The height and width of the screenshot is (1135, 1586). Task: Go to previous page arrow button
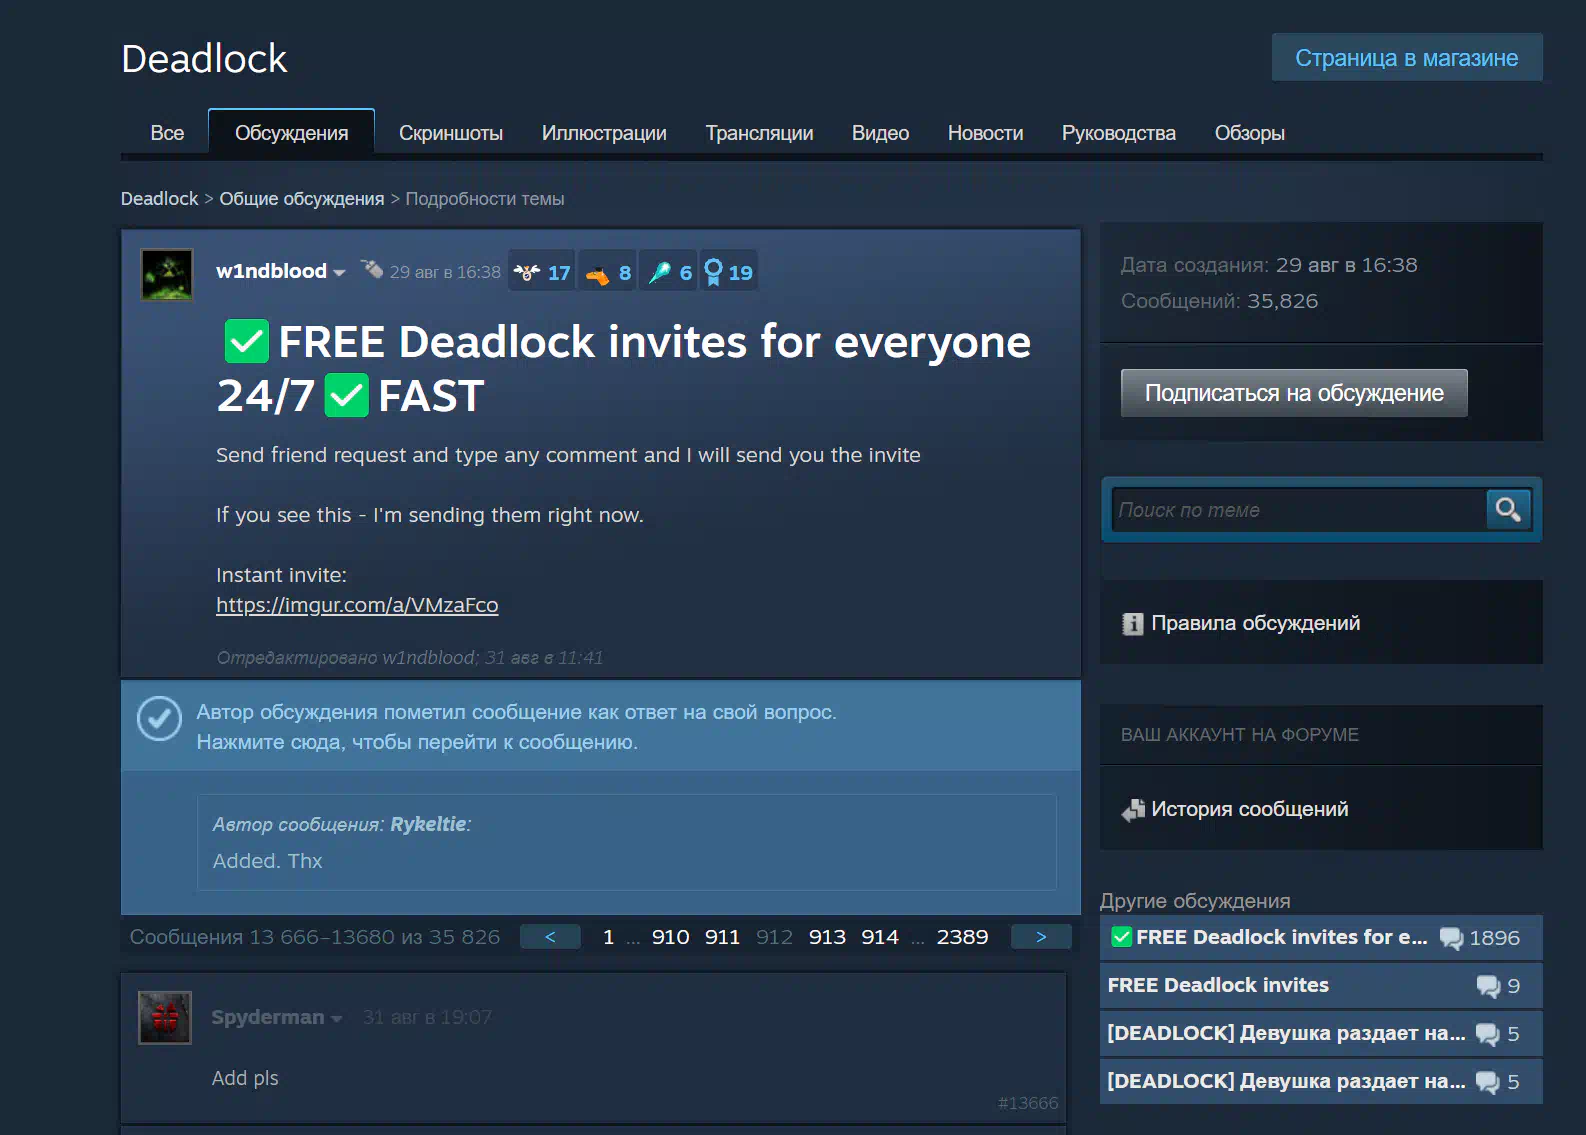tap(550, 937)
